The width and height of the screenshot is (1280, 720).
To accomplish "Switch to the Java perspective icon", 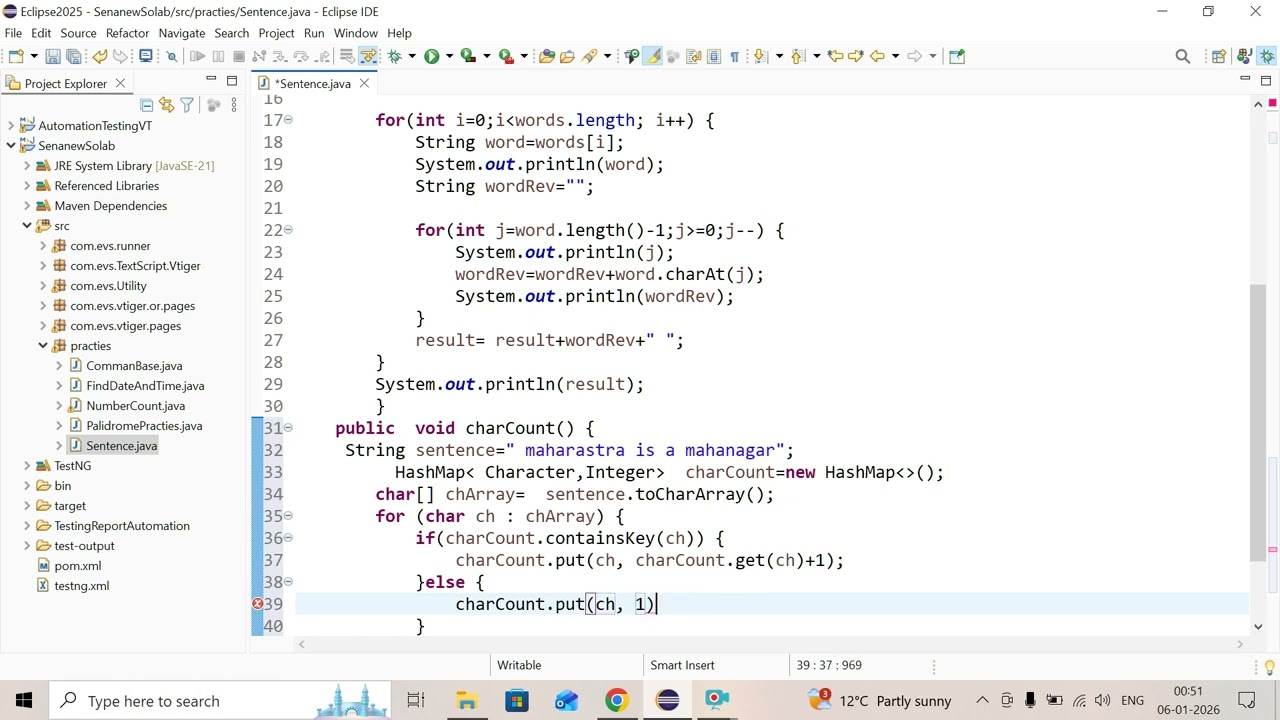I will pos(1244,56).
